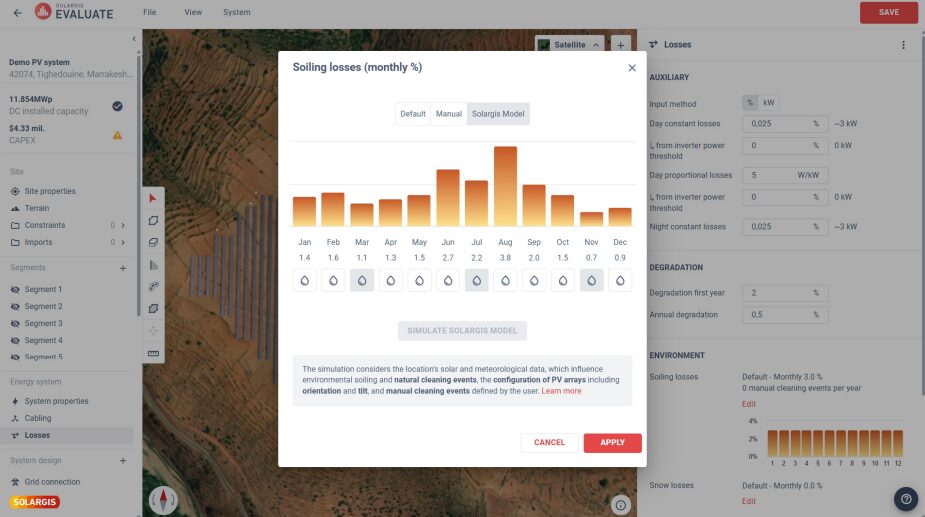
Task: Click the back arrow in header
Action: pos(17,12)
